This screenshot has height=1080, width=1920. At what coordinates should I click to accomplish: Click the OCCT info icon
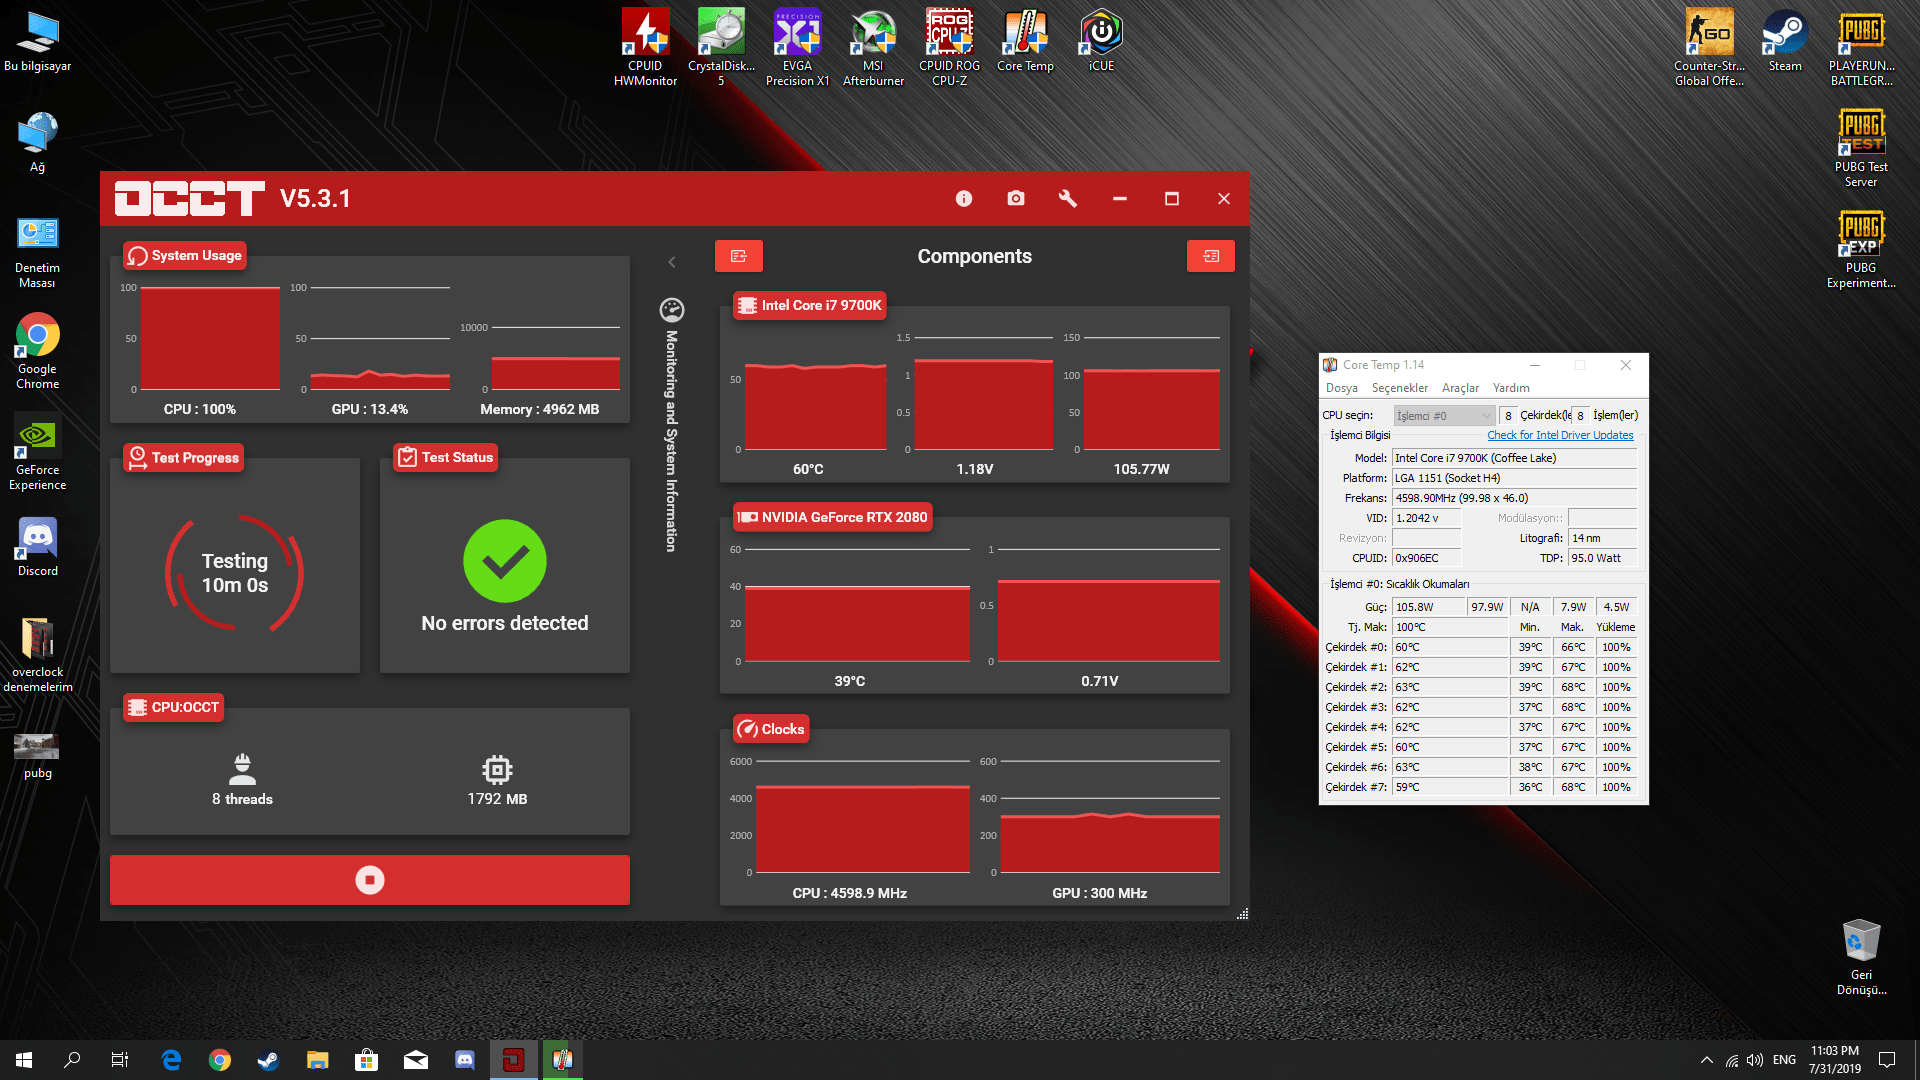click(x=963, y=199)
